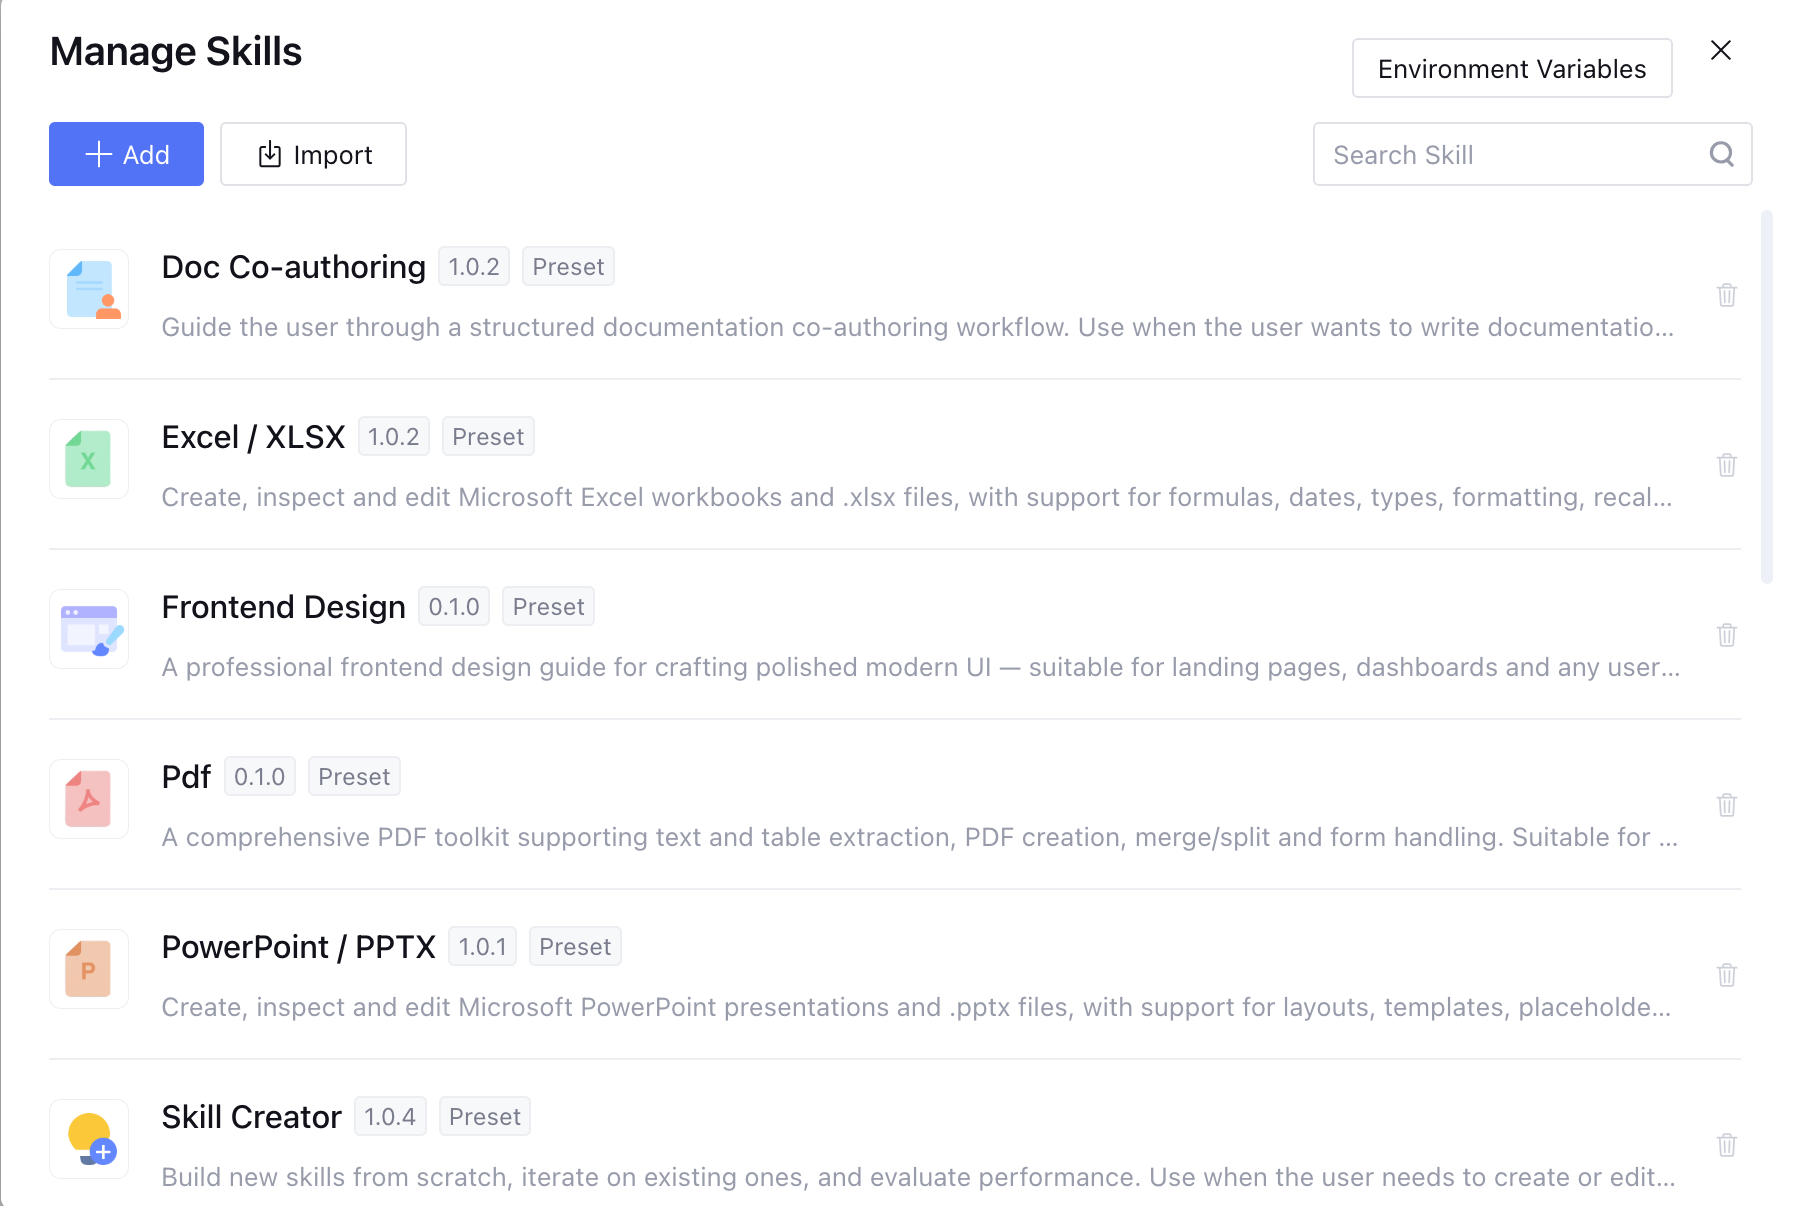Close the Manage Skills dialog
The width and height of the screenshot is (1796, 1206).
(x=1720, y=50)
